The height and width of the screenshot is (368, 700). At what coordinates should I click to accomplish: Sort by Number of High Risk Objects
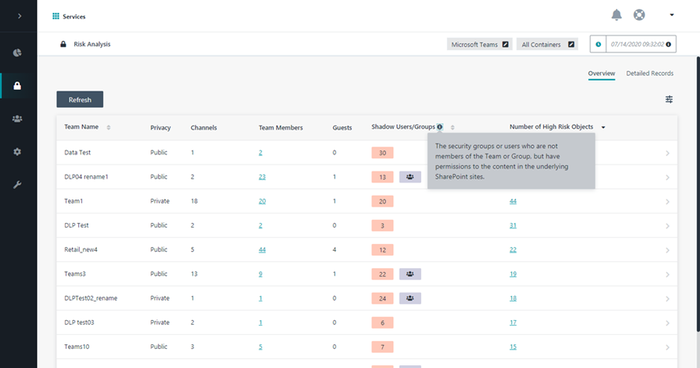pos(603,127)
